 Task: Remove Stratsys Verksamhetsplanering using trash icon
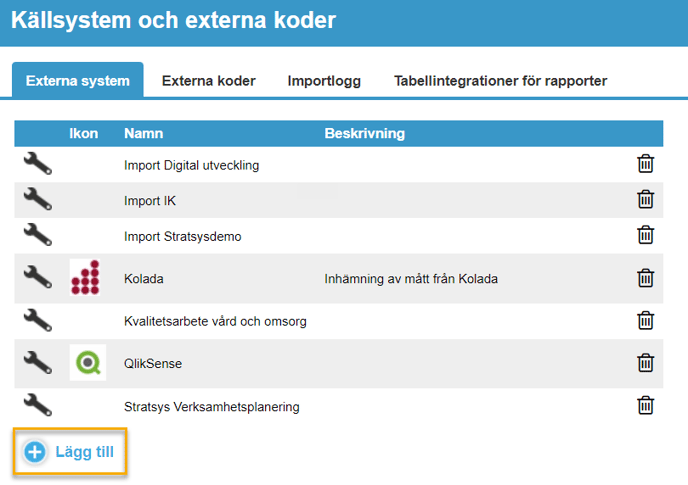(x=646, y=405)
